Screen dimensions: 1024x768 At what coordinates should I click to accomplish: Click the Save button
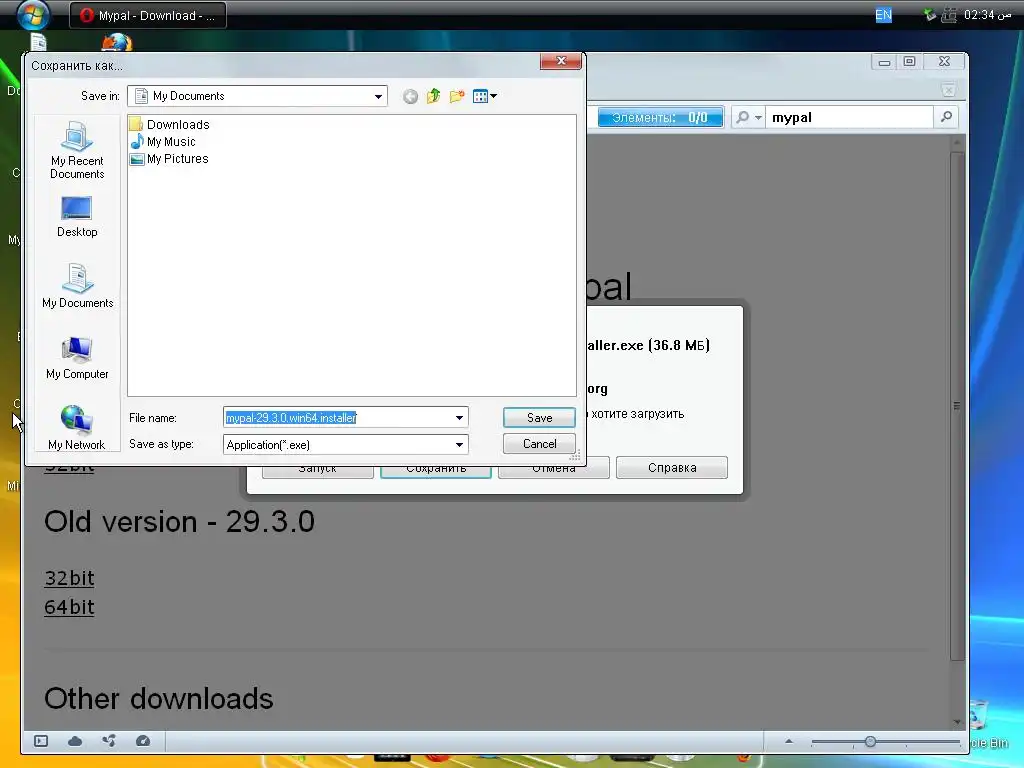pyautogui.click(x=539, y=418)
